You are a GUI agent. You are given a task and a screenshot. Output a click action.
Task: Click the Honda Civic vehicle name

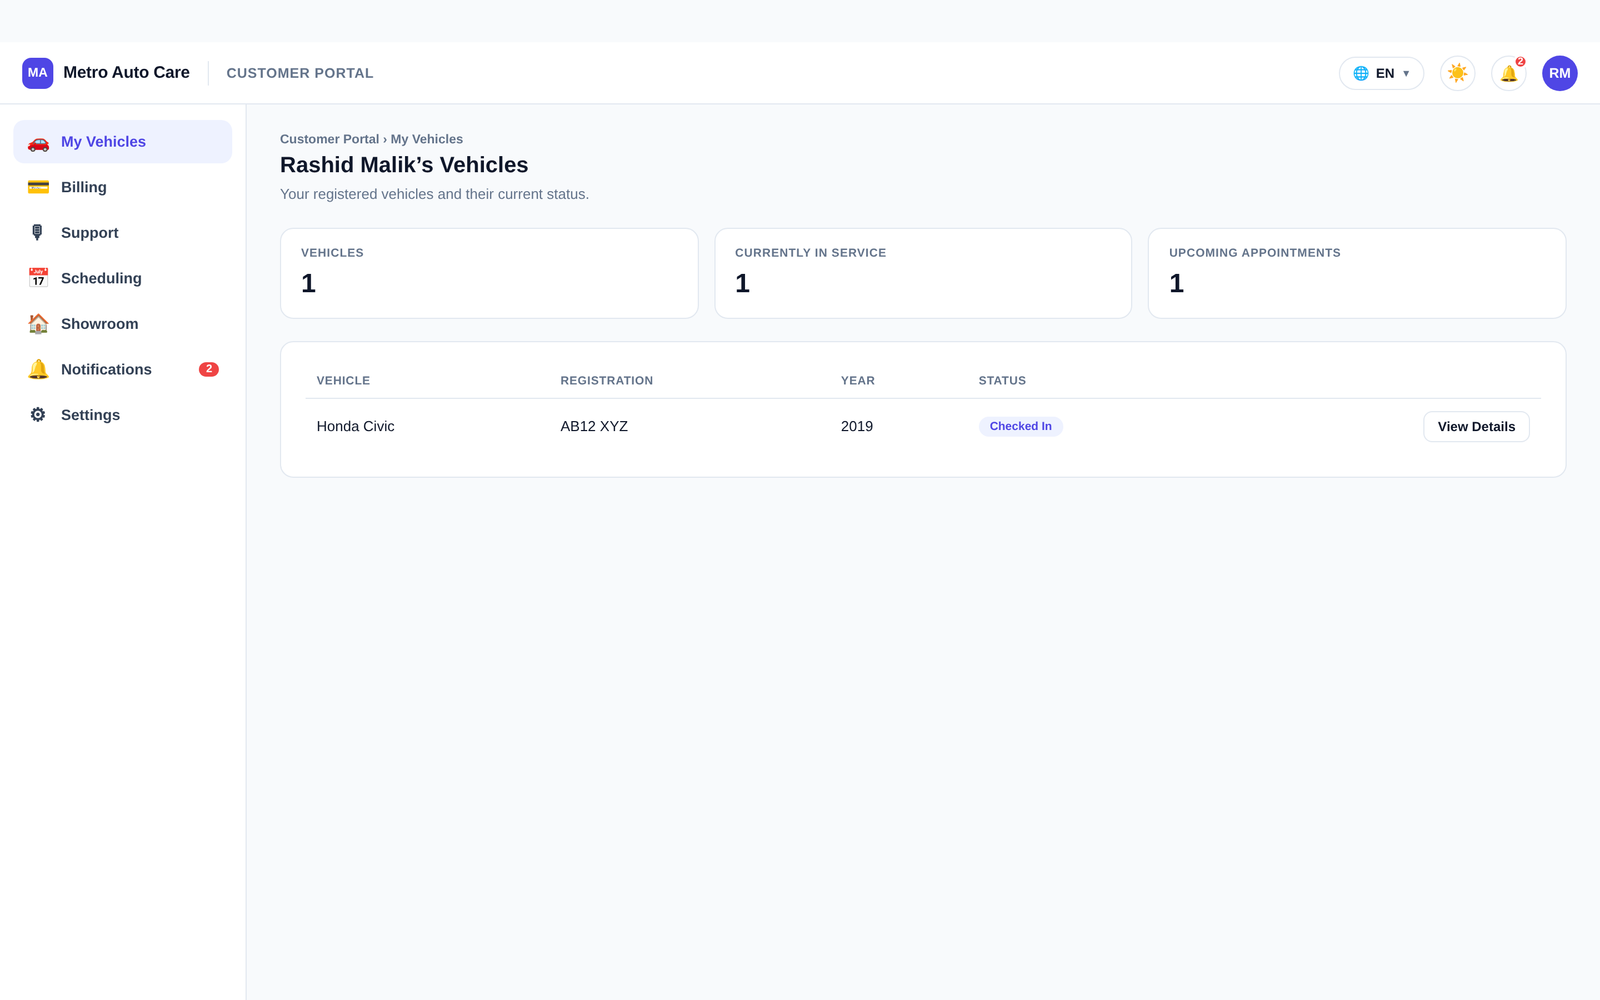point(355,426)
